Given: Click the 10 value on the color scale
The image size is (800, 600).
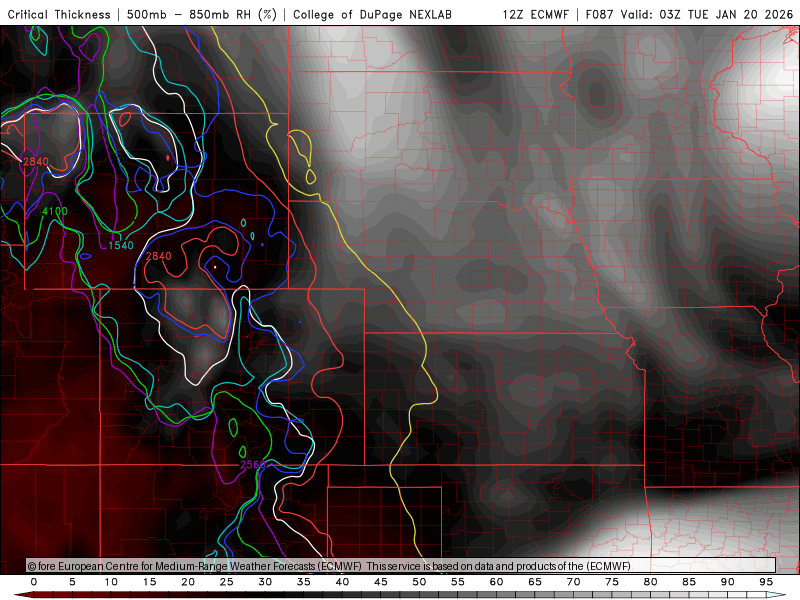Looking at the screenshot, I should pos(111,582).
